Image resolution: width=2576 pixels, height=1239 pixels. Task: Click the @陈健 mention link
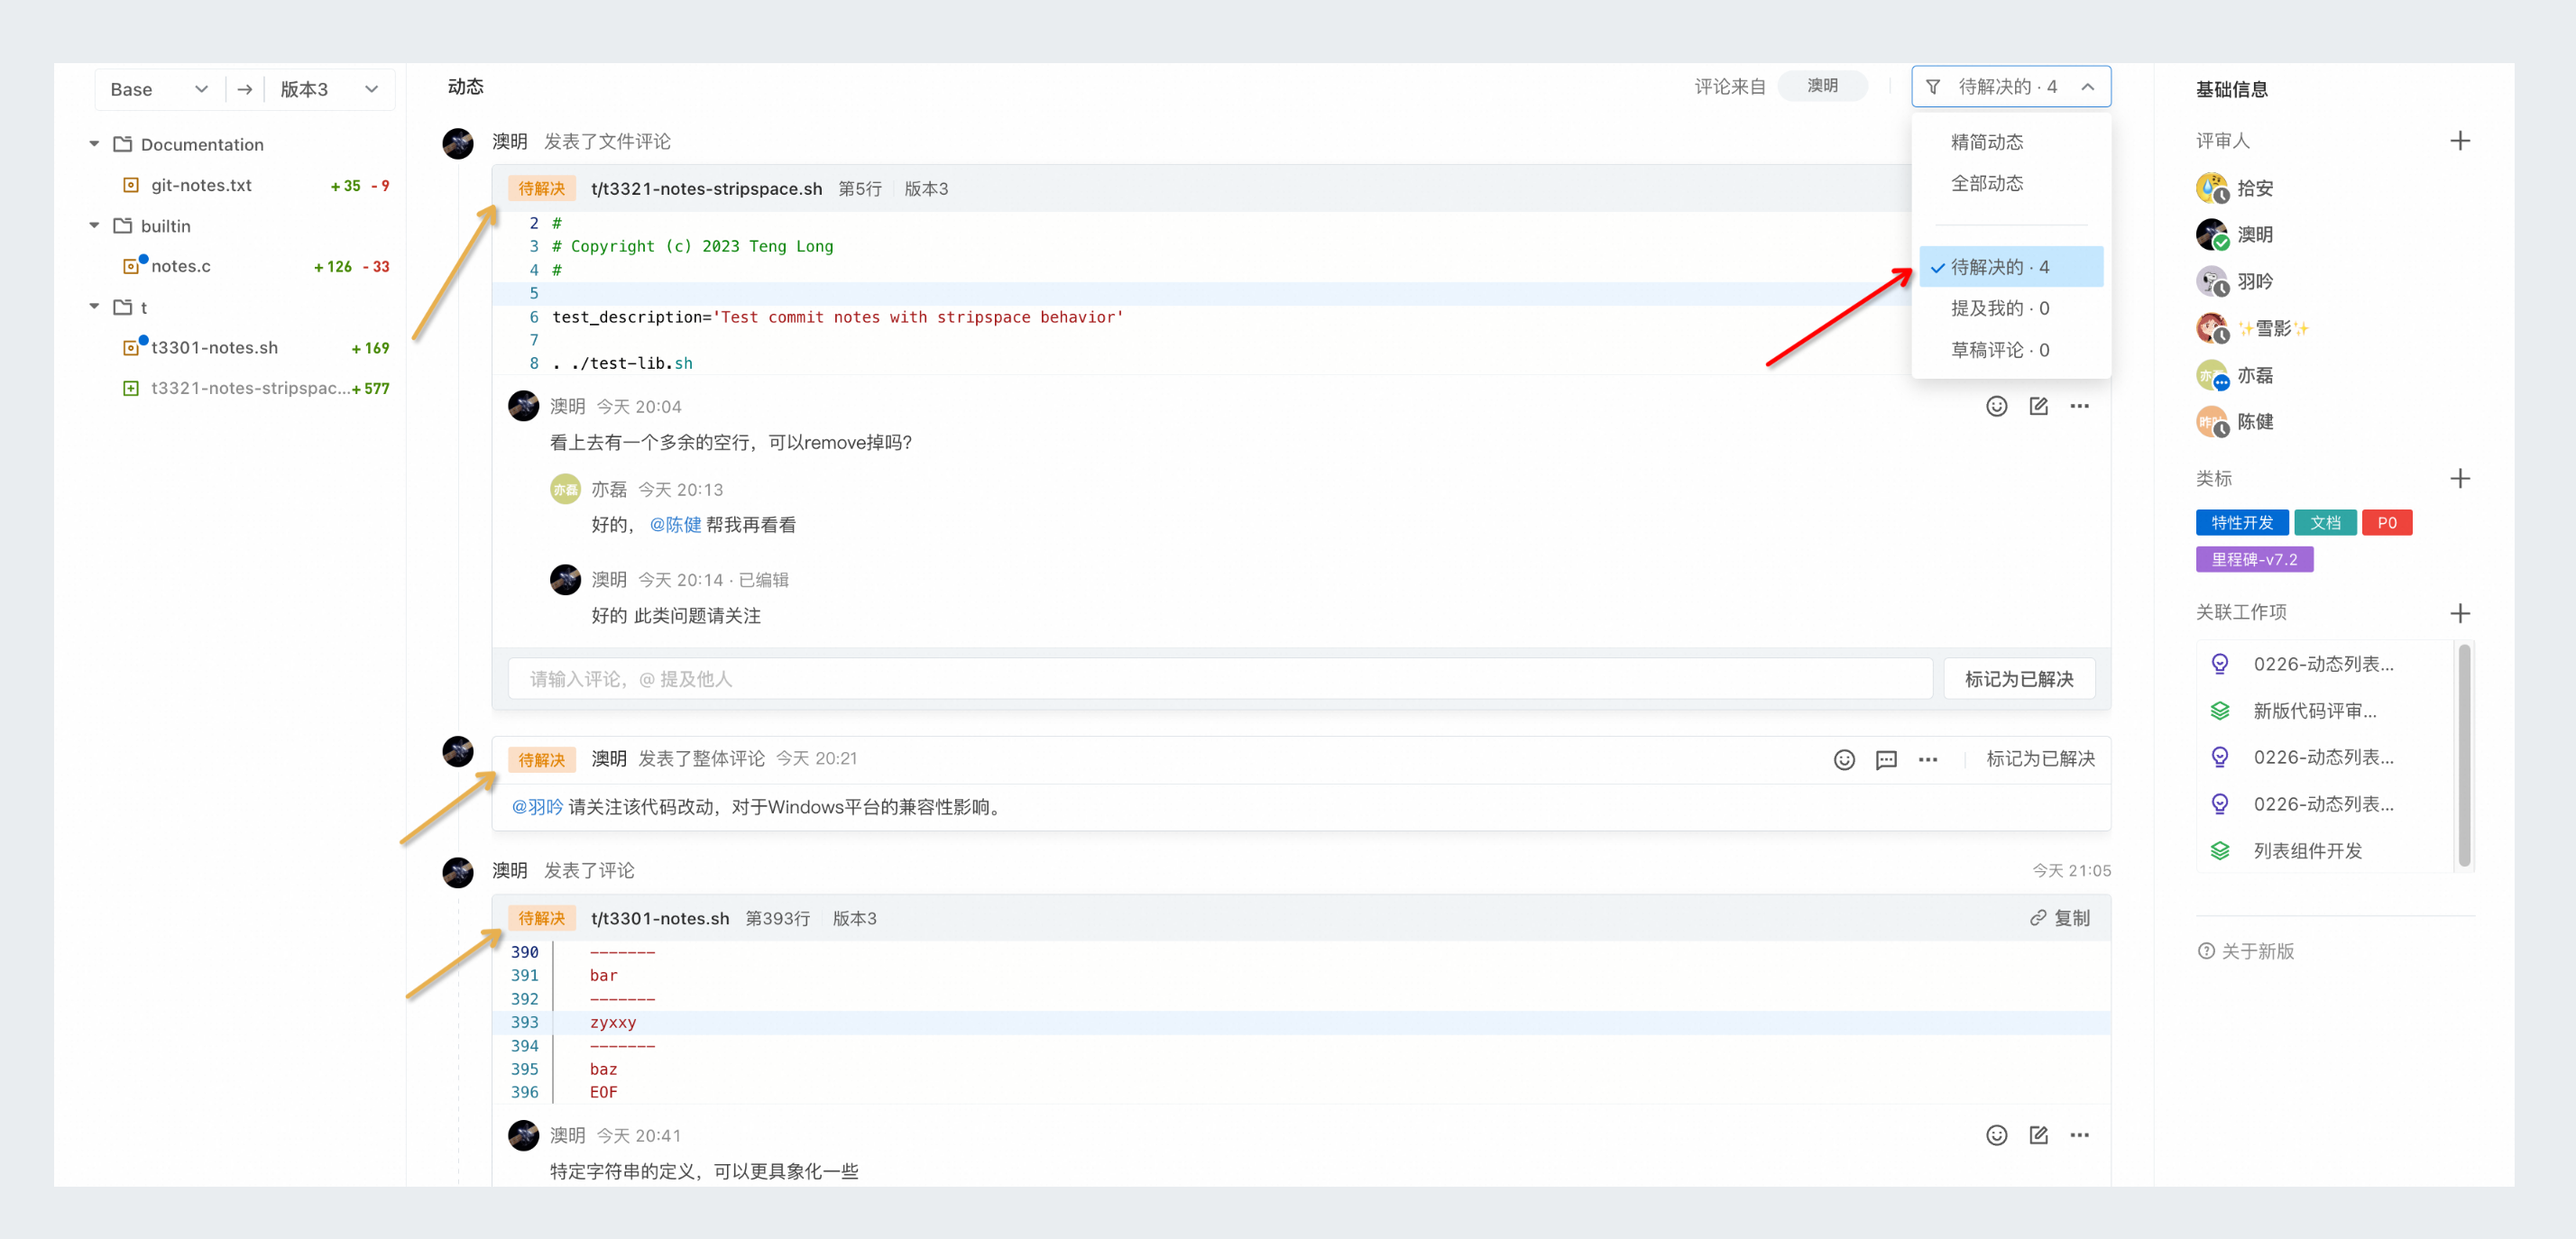click(x=675, y=525)
